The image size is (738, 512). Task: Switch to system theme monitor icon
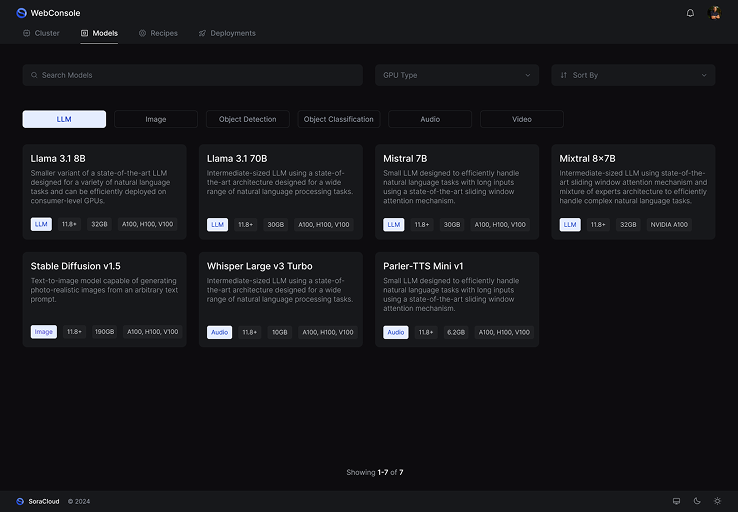pos(676,501)
